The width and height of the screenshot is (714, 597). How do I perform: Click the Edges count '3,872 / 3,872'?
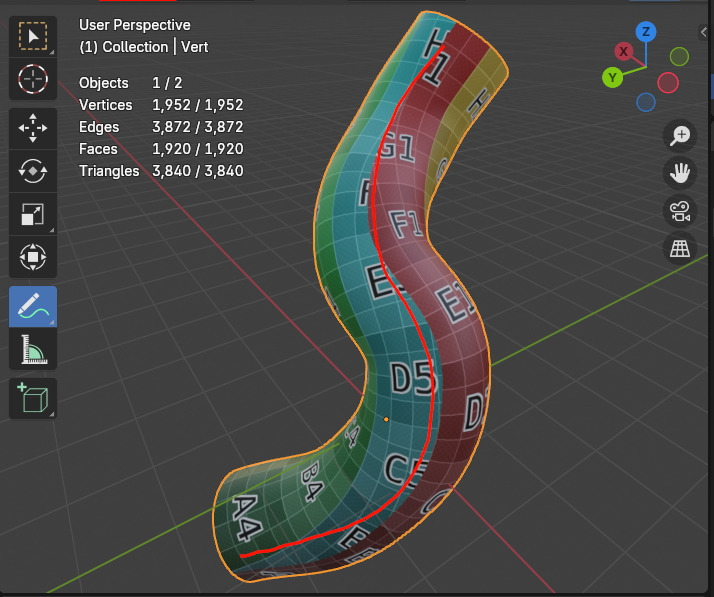pos(198,127)
